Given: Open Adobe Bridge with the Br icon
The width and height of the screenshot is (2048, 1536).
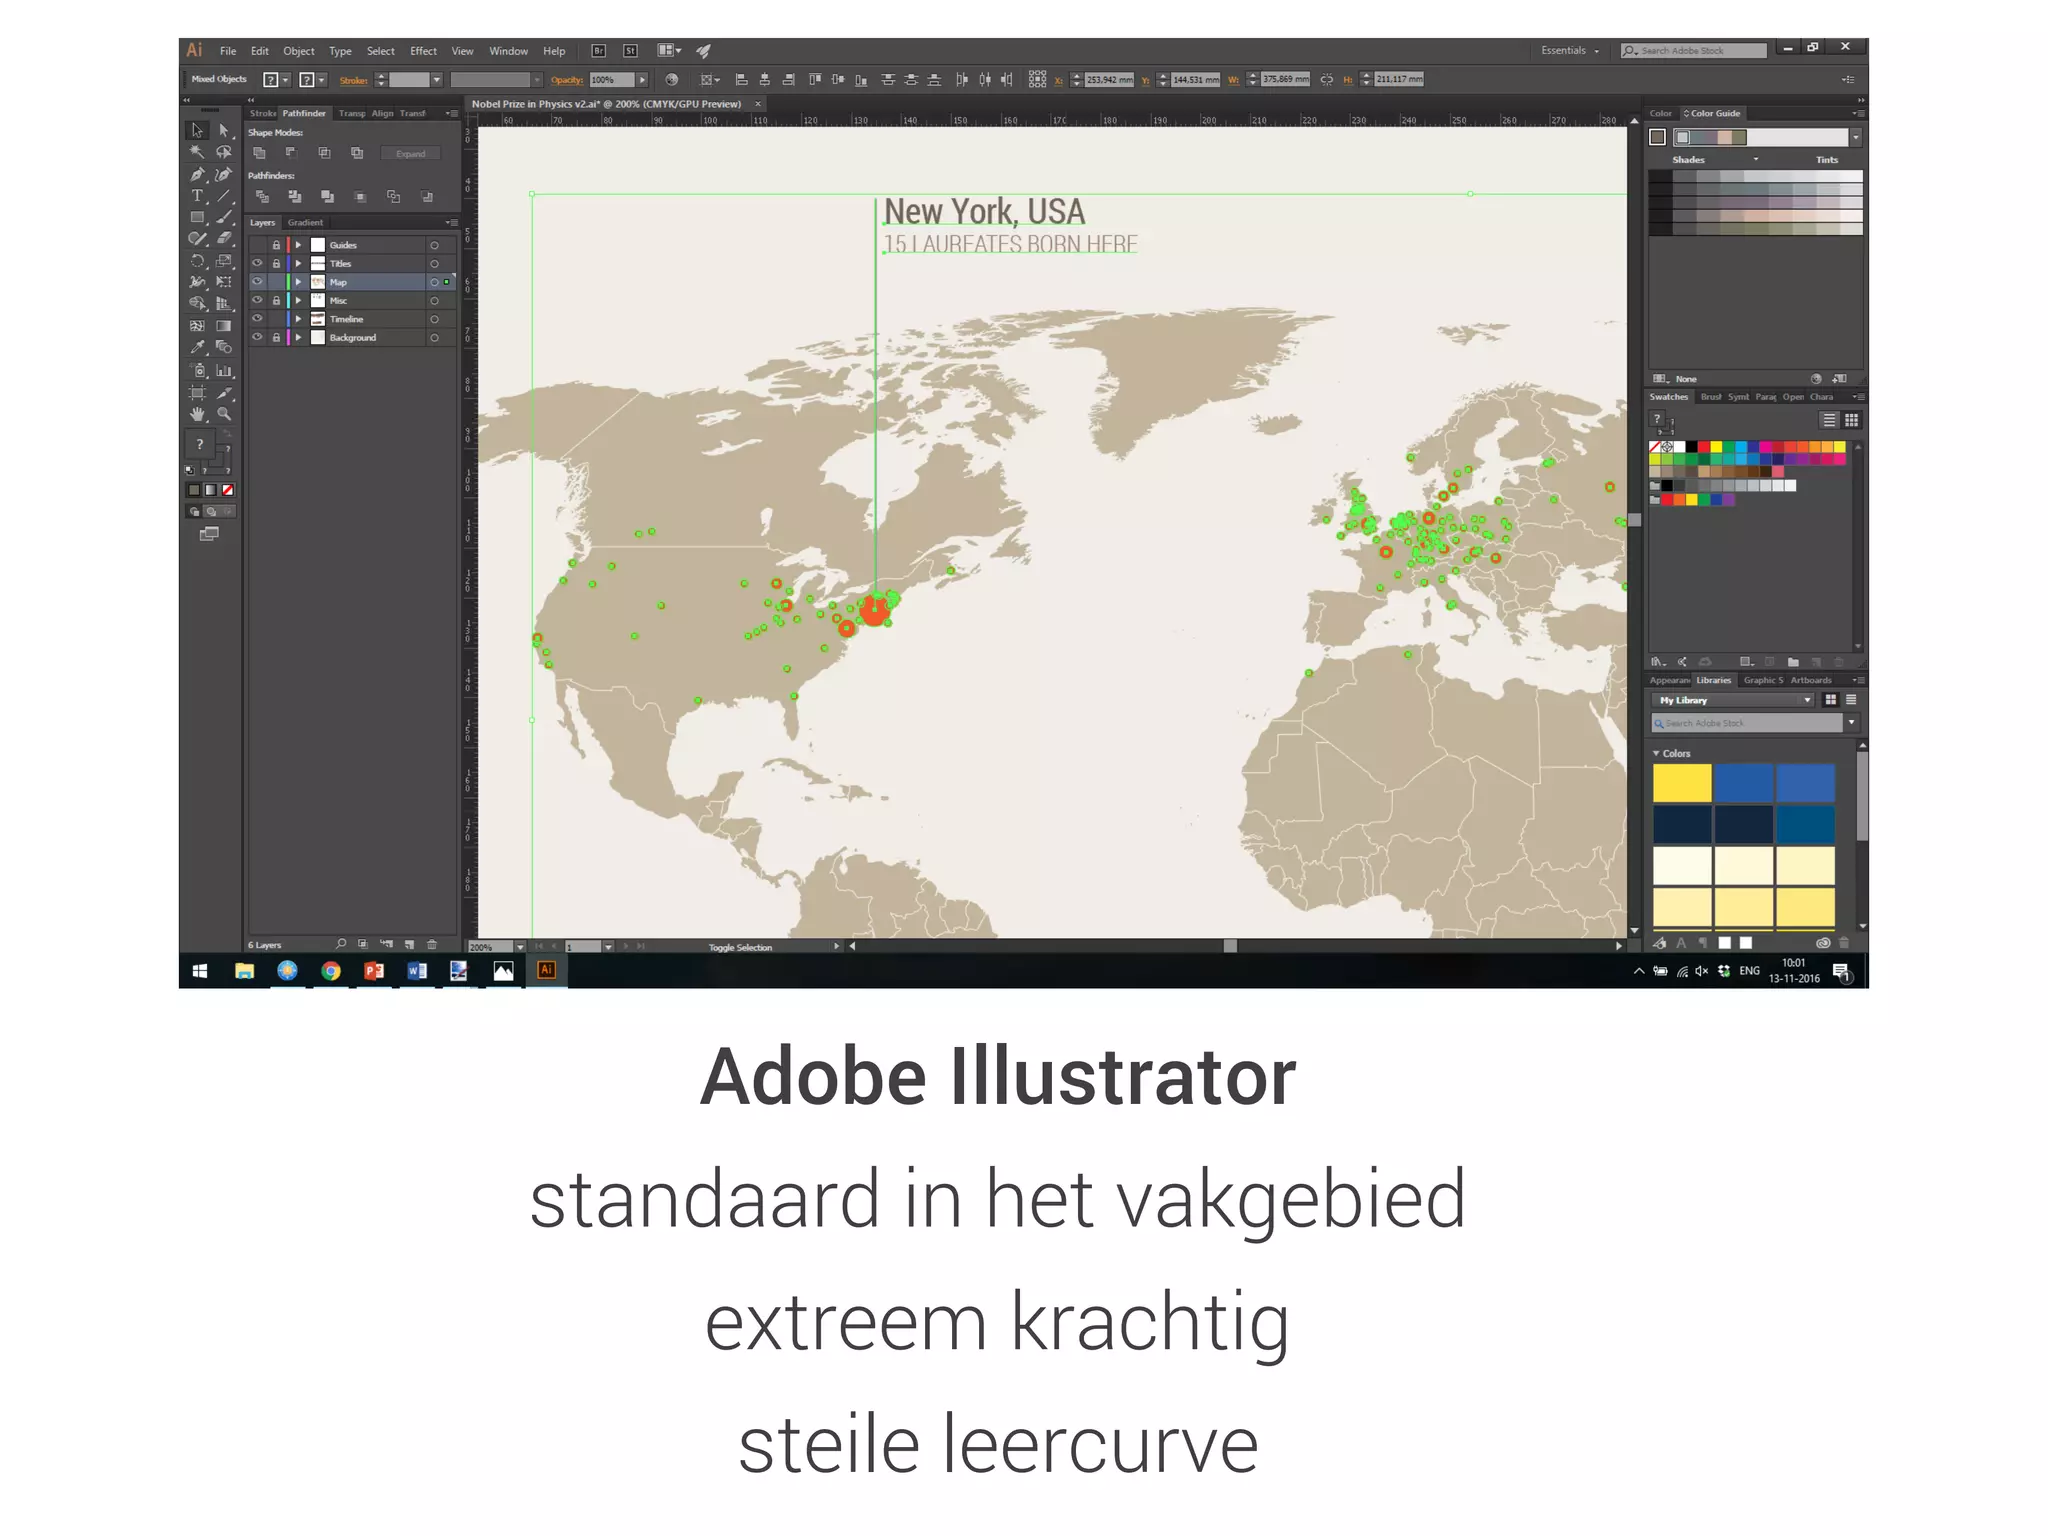Looking at the screenshot, I should pyautogui.click(x=598, y=51).
